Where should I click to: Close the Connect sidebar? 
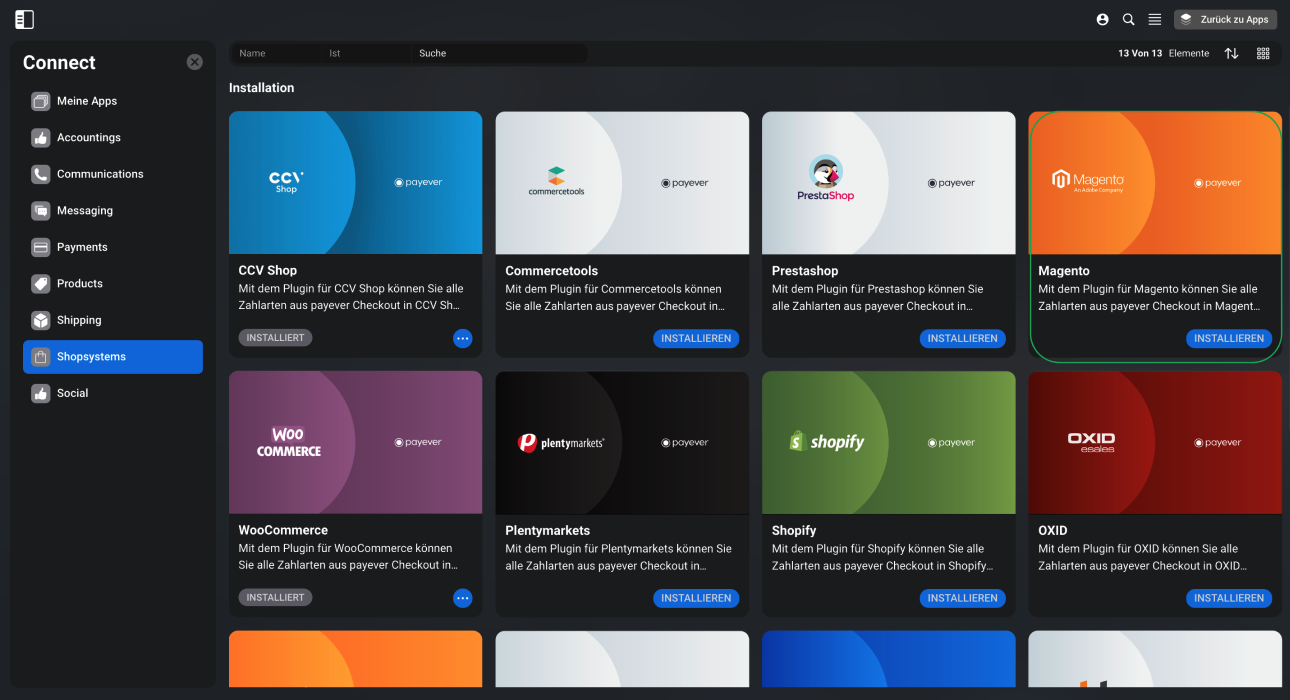point(194,62)
